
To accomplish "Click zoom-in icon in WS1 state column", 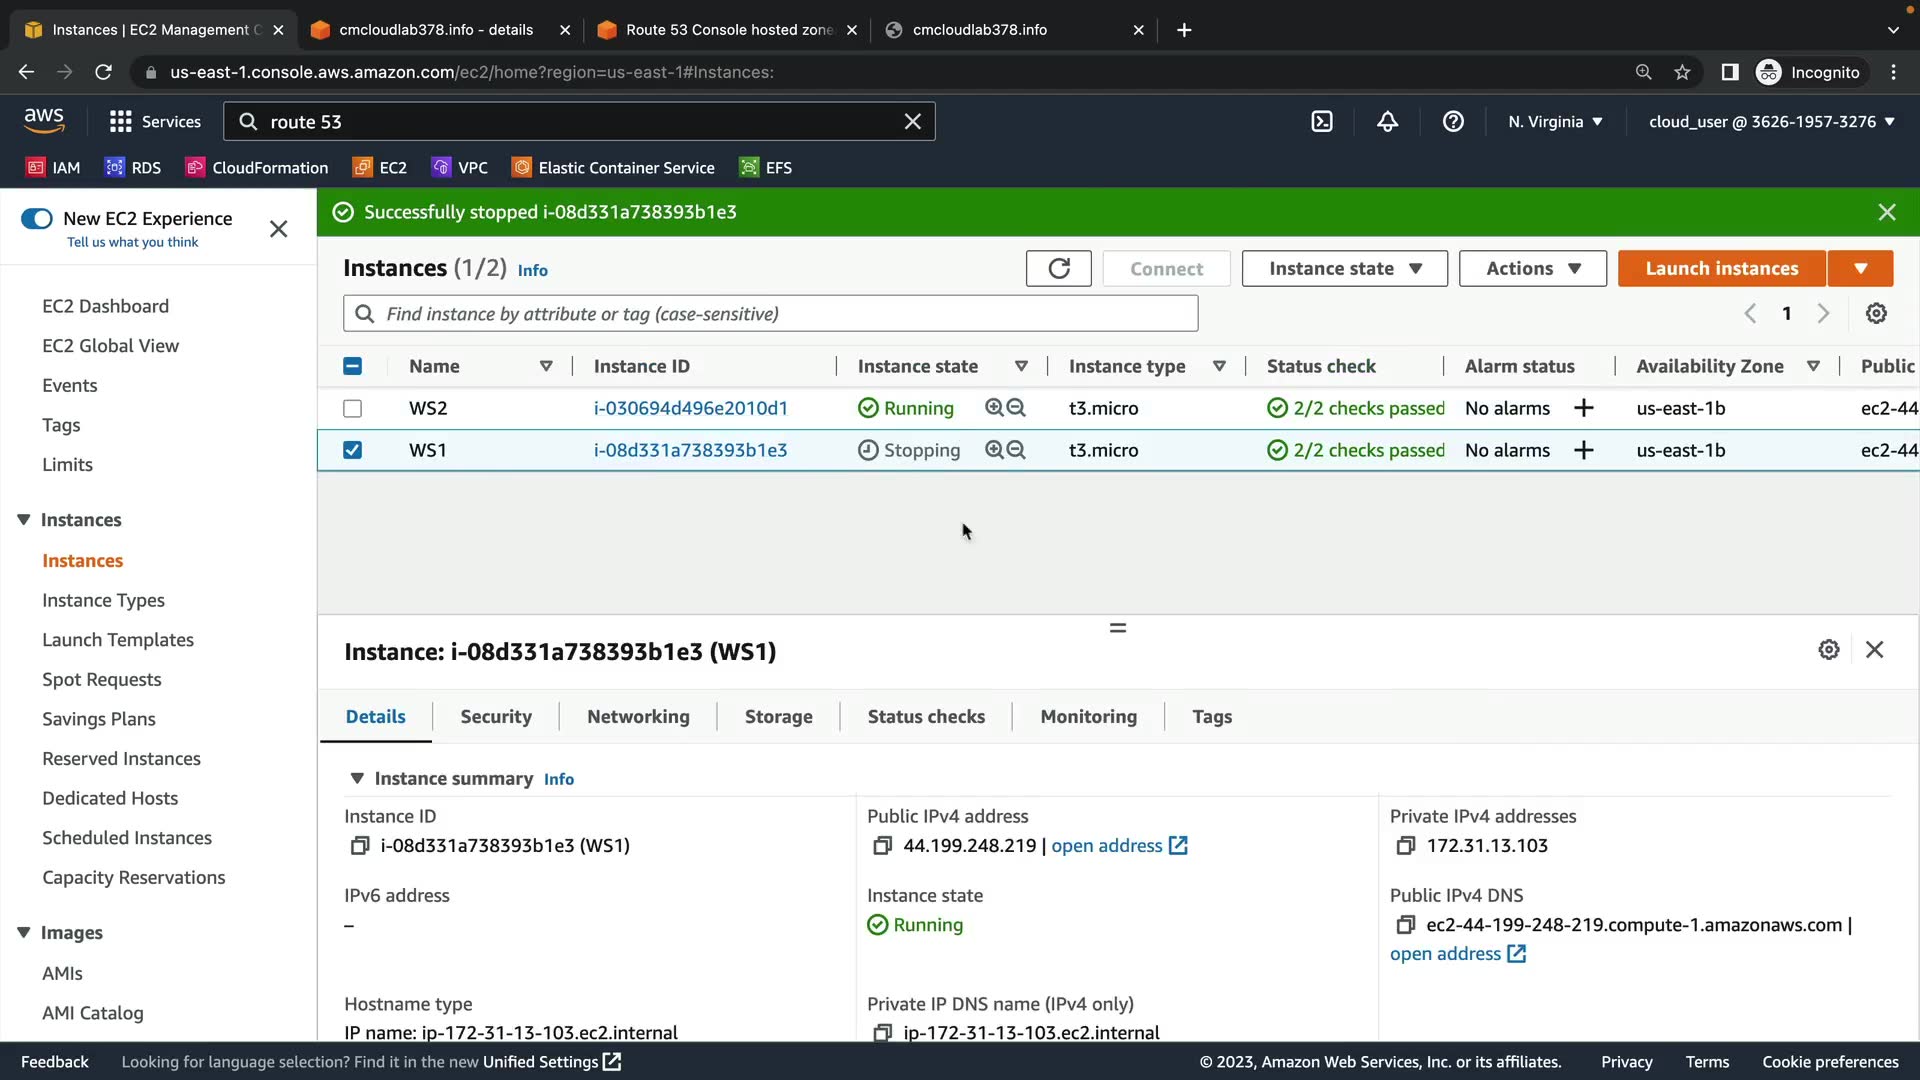I will point(994,450).
